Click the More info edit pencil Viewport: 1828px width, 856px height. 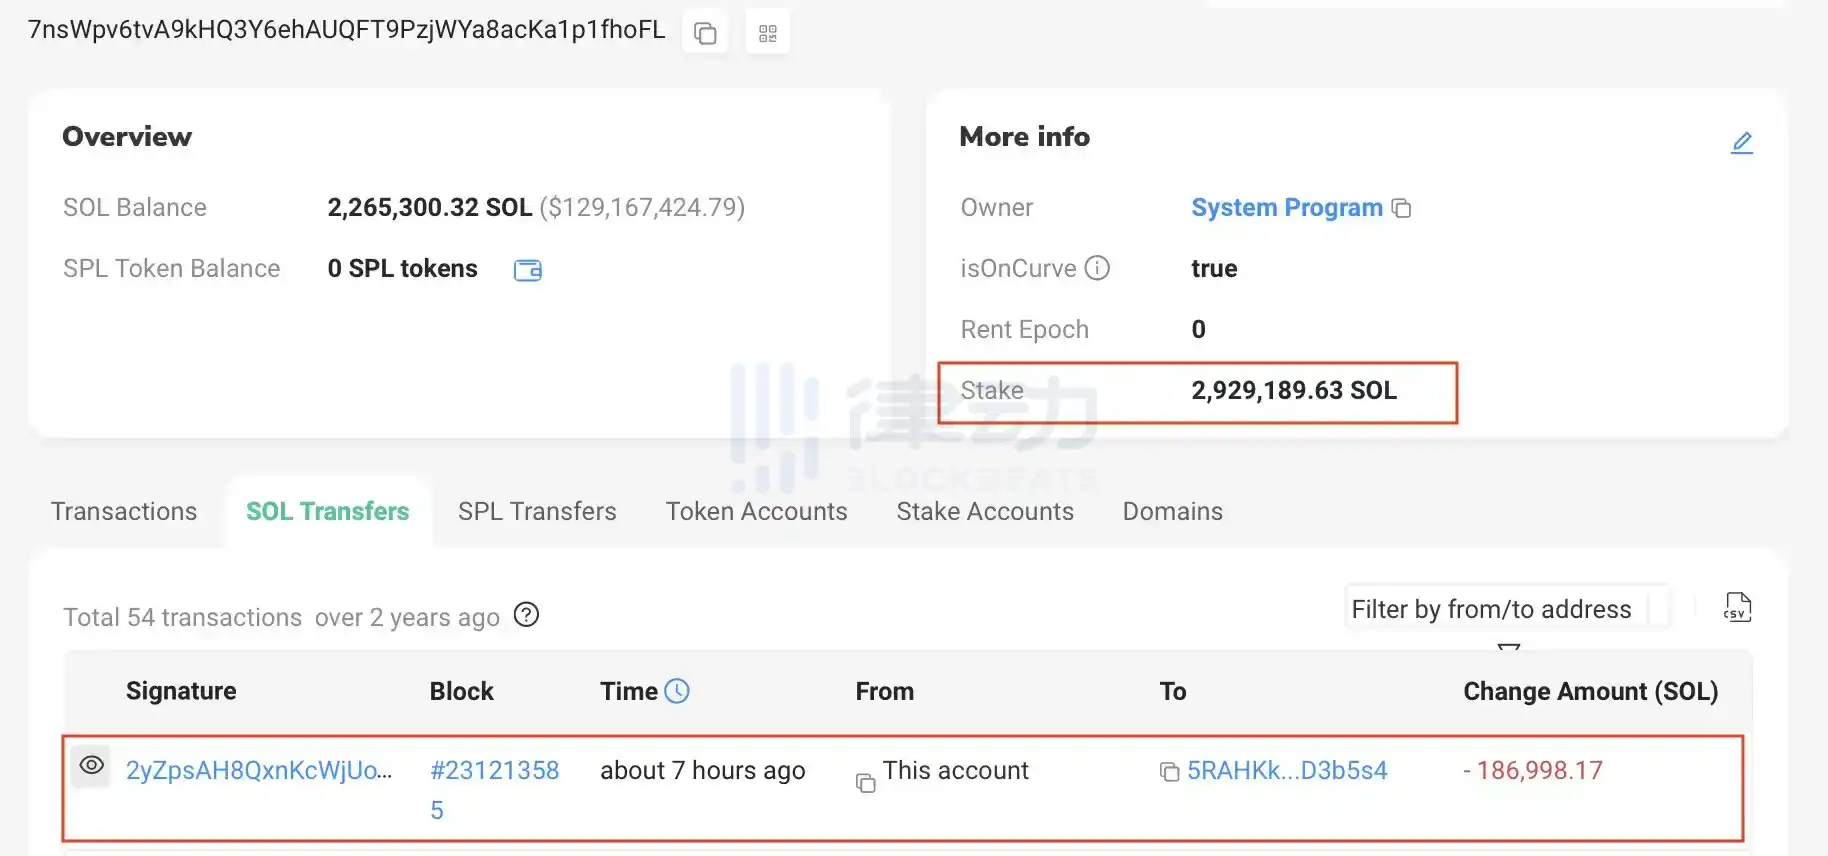tap(1741, 143)
